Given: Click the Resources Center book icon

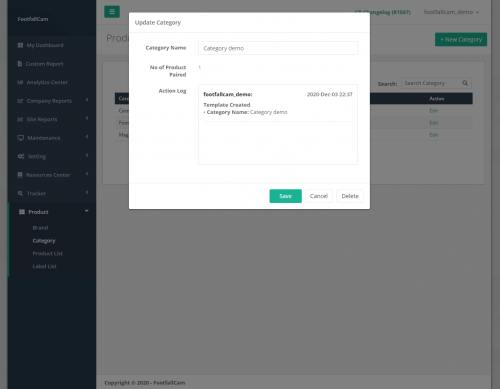Looking at the screenshot, I should pyautogui.click(x=20, y=175).
